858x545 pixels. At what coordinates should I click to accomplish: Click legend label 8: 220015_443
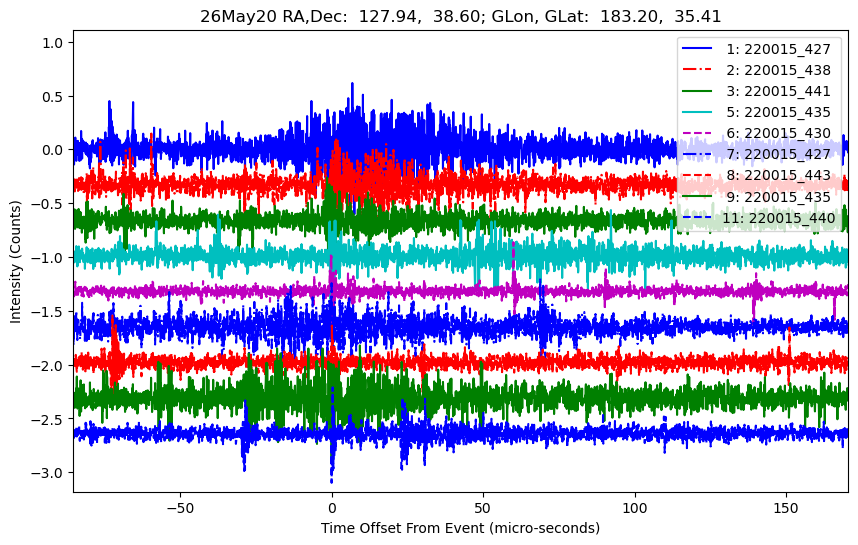[x=778, y=176]
